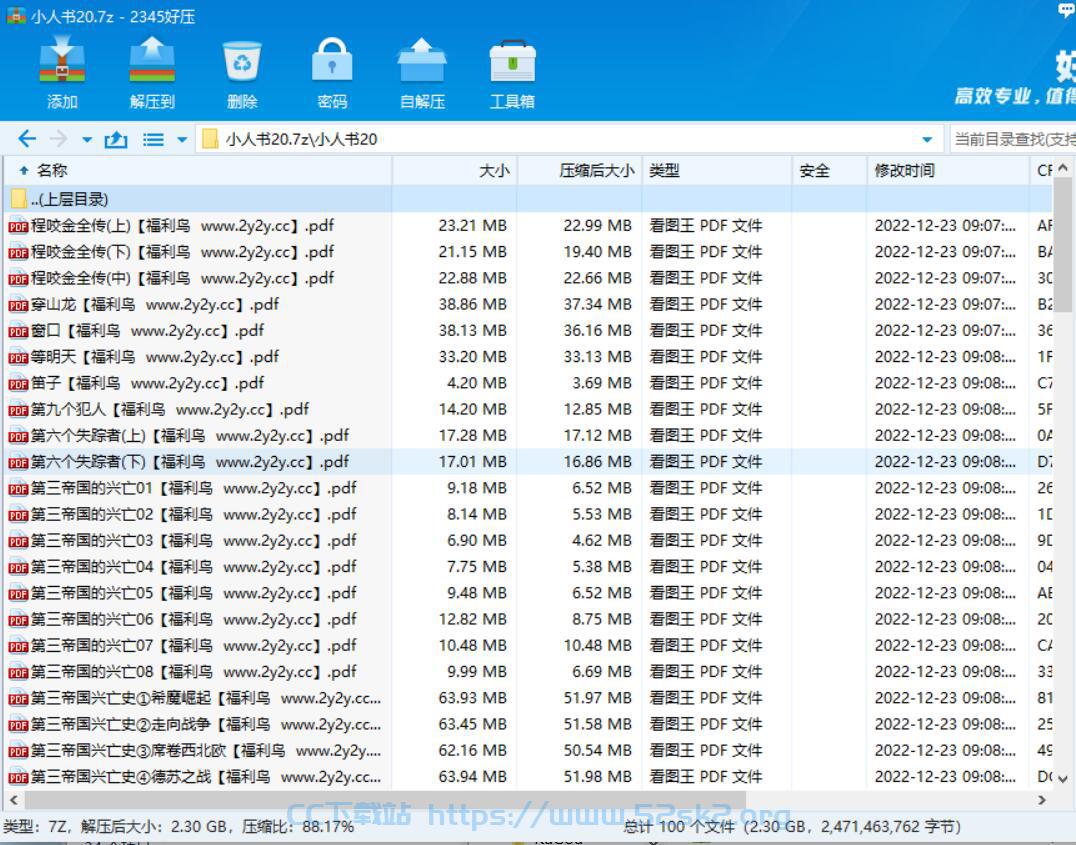Sort by 修改时间 column header

pos(948,171)
